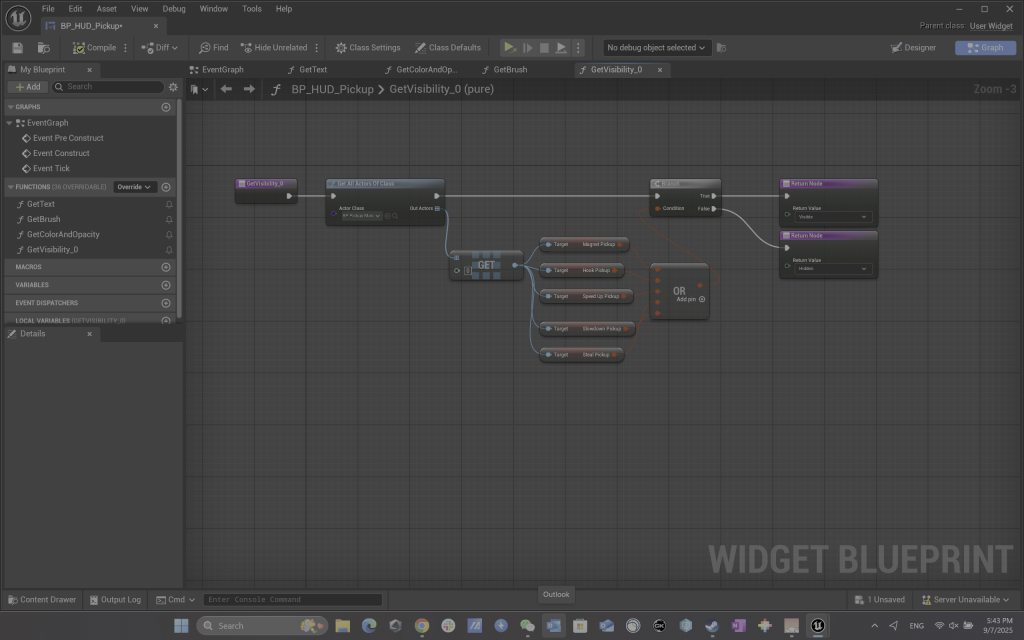Screen dimensions: 1024x640
Task: Open the Content Drawer
Action: click(41, 600)
